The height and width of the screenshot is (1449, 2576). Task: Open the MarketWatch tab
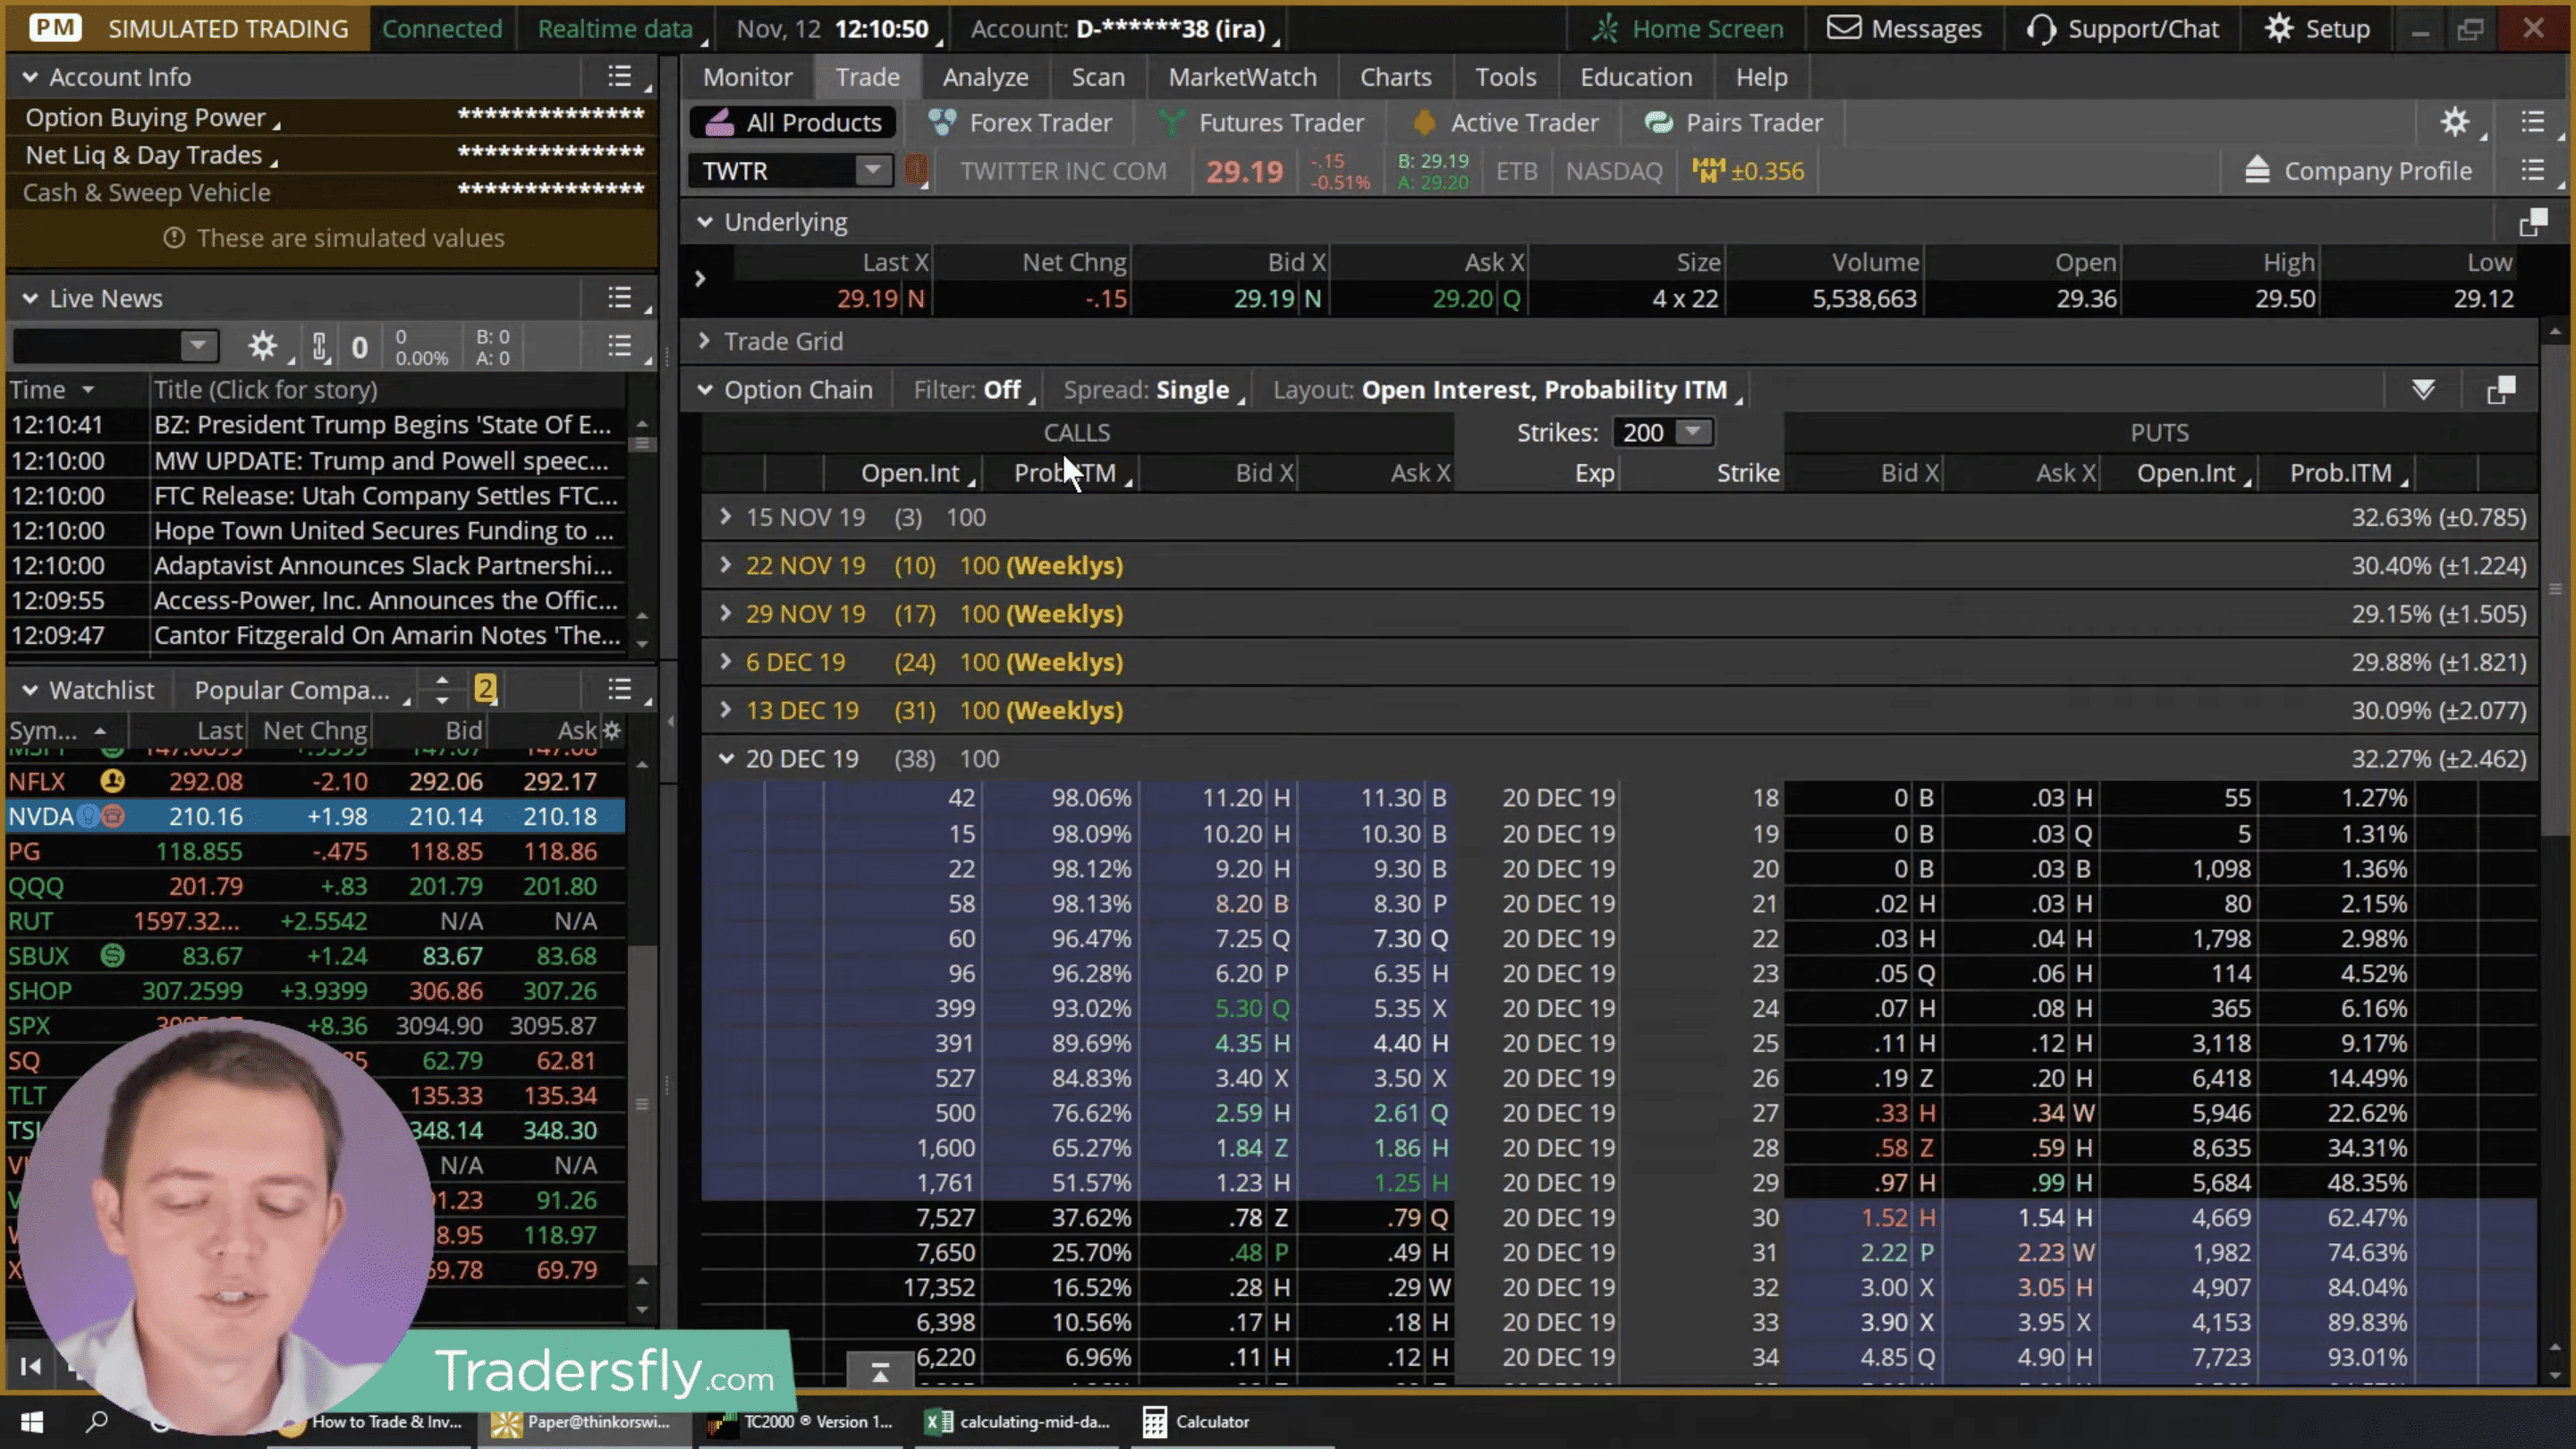[x=1242, y=77]
